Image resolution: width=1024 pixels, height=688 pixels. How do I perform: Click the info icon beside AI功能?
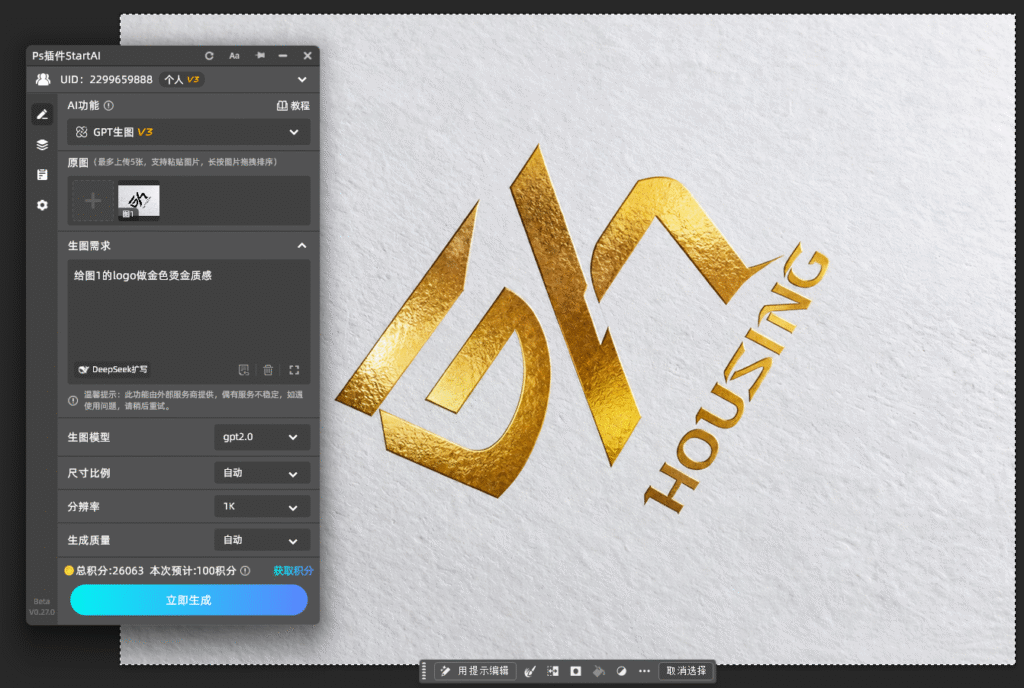point(109,106)
